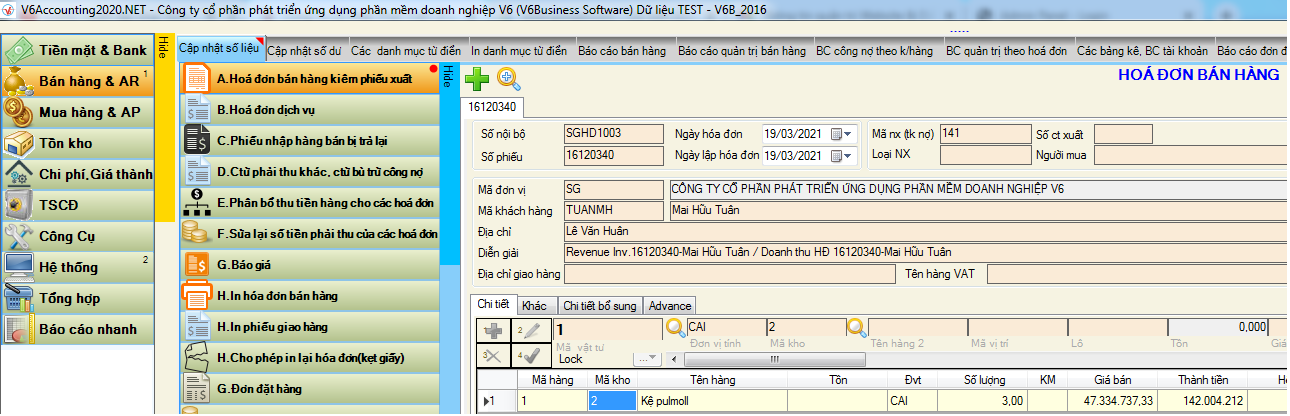Switch to the Báo cáo bán hàng tab
Image resolution: width=1290 pixels, height=416 pixels.
point(621,50)
